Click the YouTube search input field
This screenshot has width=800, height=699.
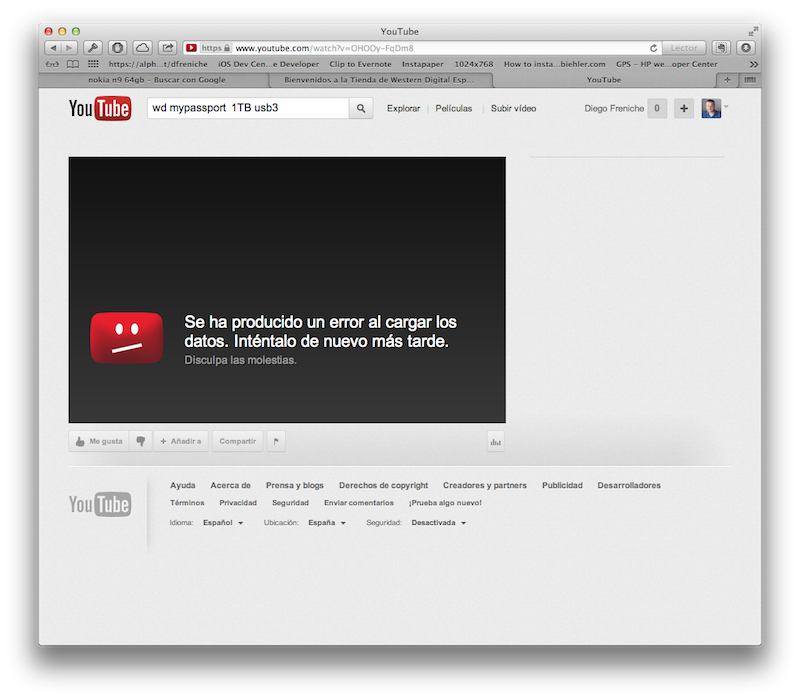[246, 108]
